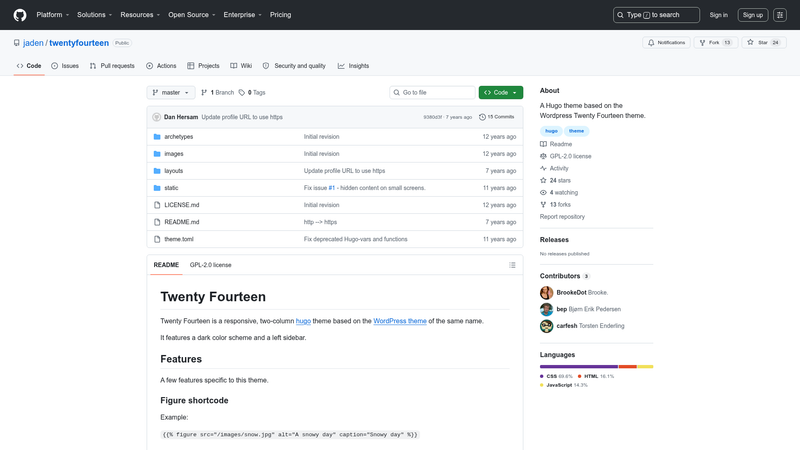This screenshot has width=800, height=450.
Task: Click HTML orange language bar segment
Action: tap(628, 366)
